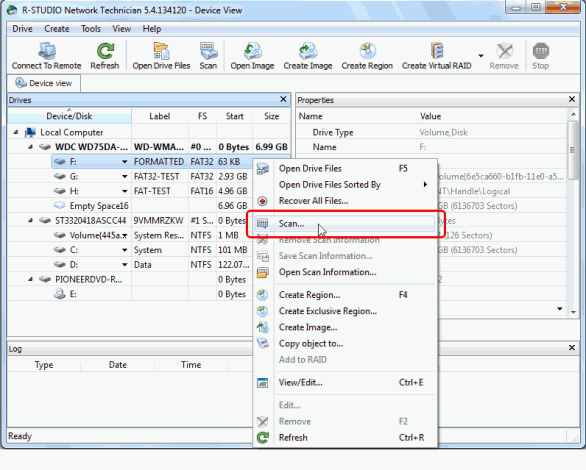Switch to the Device view tab
Screen dimensions: 586x470
pyautogui.click(x=44, y=83)
